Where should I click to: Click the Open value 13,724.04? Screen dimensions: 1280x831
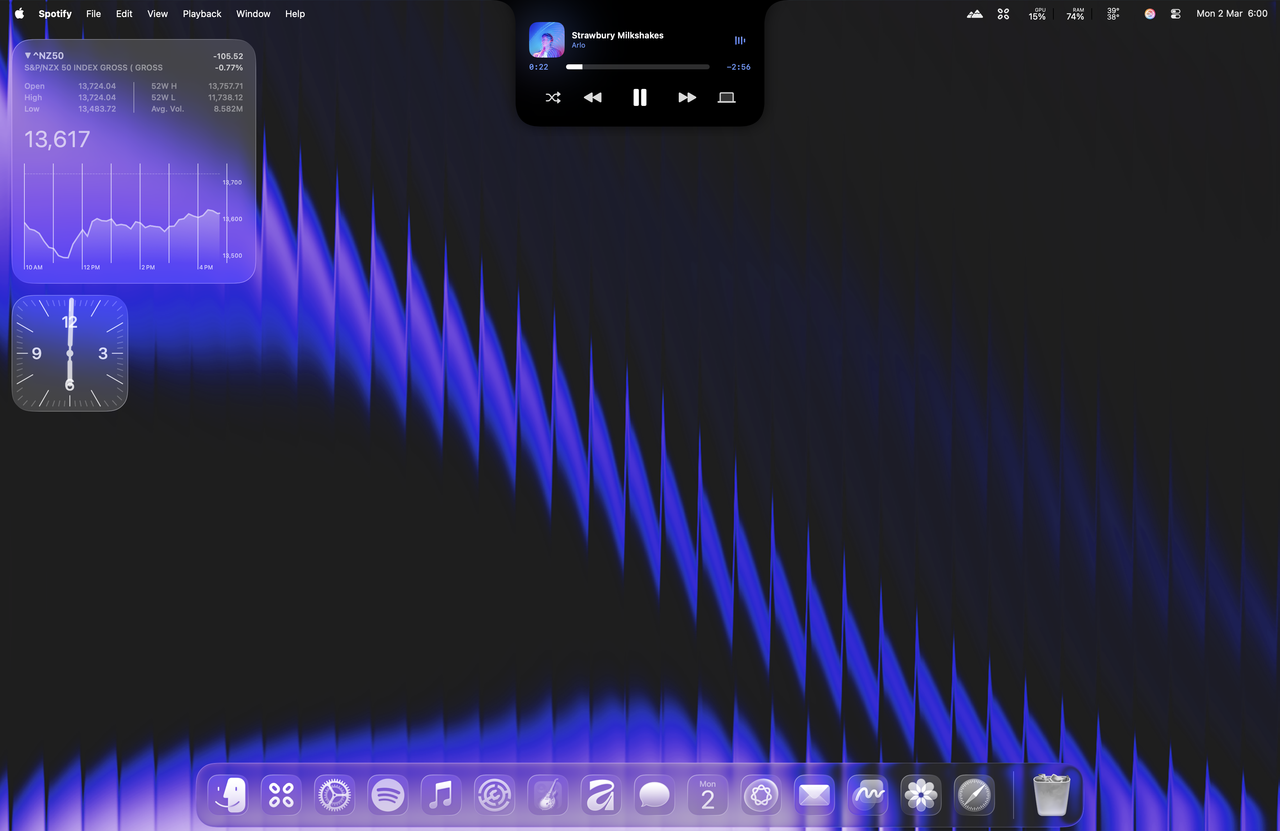[x=97, y=86]
